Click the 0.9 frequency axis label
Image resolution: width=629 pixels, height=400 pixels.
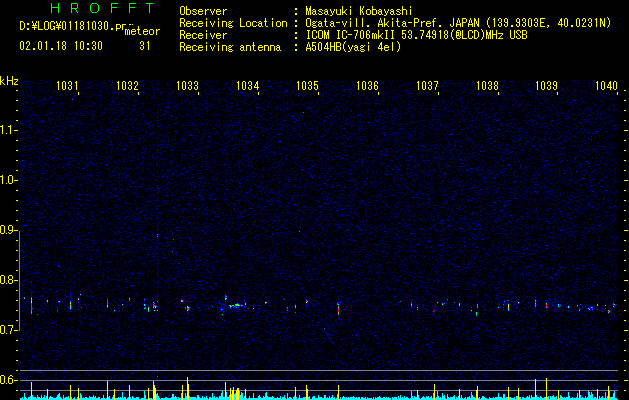click(x=9, y=230)
